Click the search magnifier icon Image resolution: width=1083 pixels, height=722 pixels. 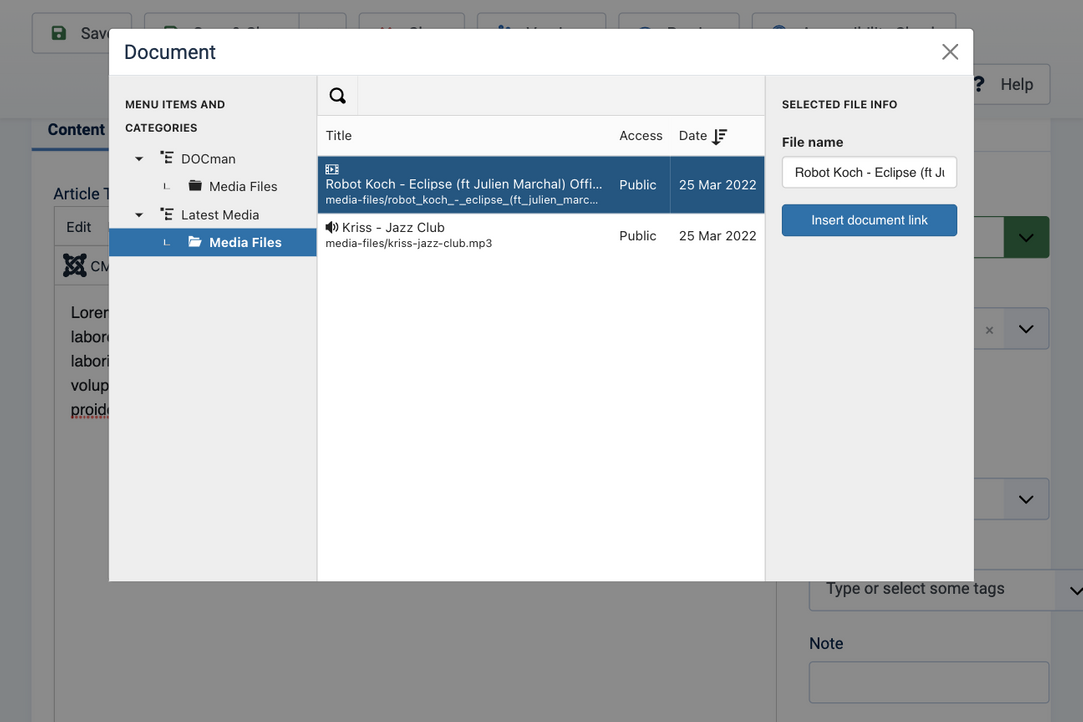pos(337,95)
